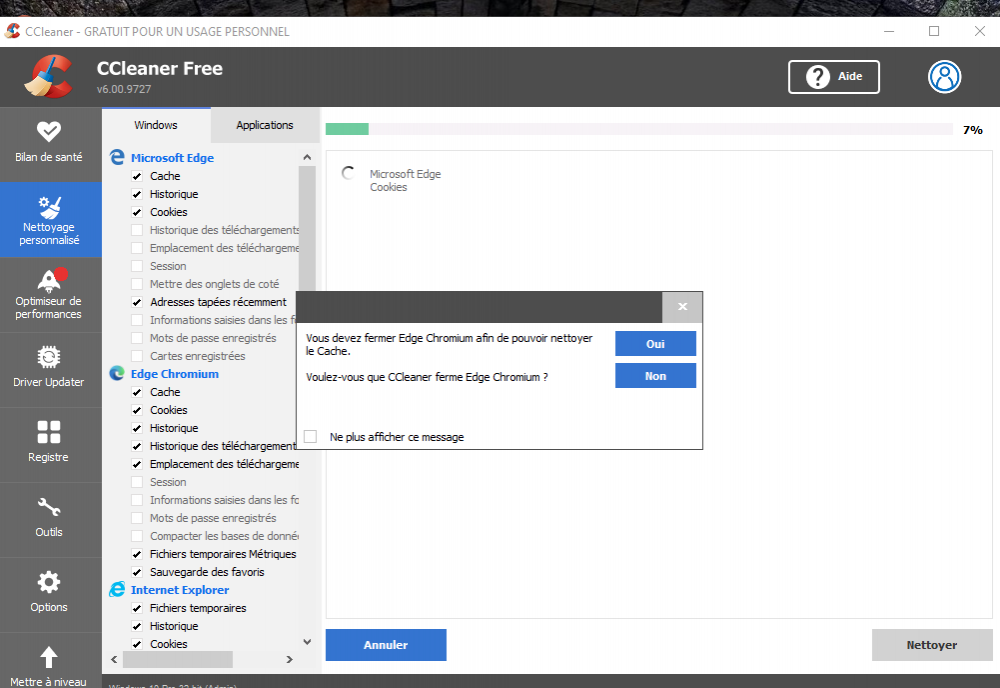
Task: Uncheck Cookies under Internet Explorer
Action: click(136, 644)
